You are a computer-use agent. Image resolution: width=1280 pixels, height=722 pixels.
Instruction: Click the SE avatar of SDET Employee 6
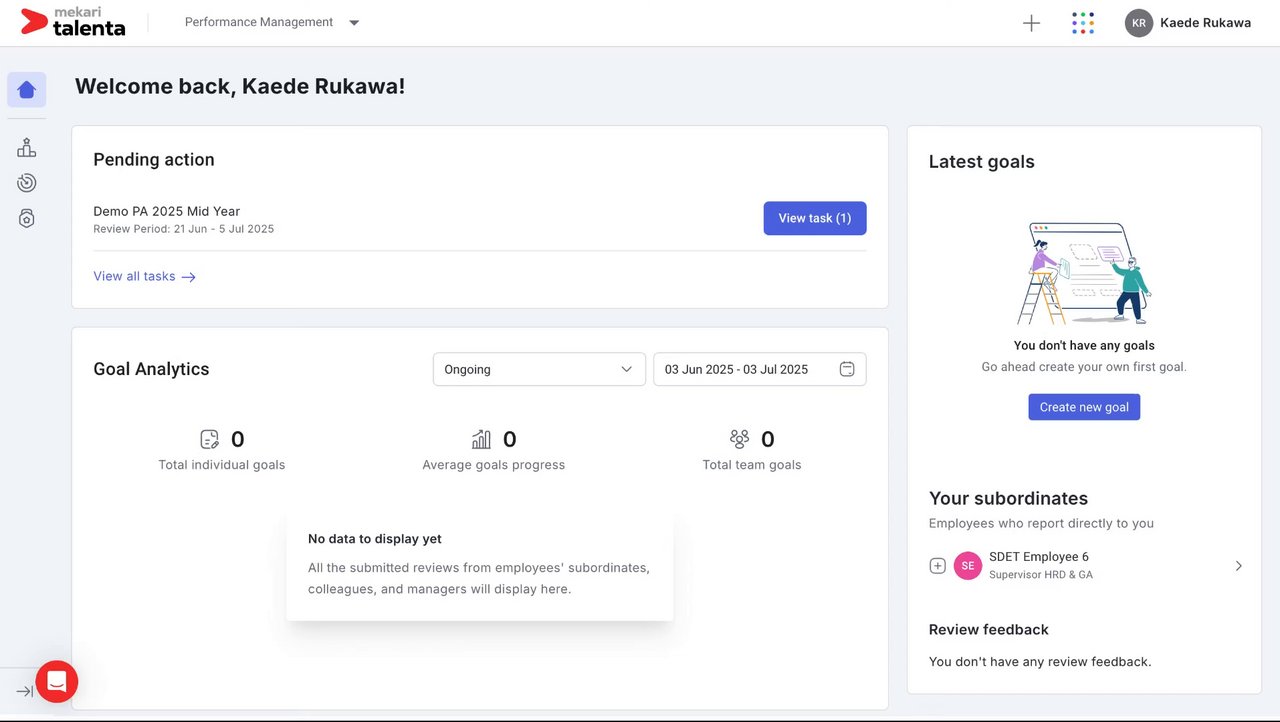click(968, 566)
